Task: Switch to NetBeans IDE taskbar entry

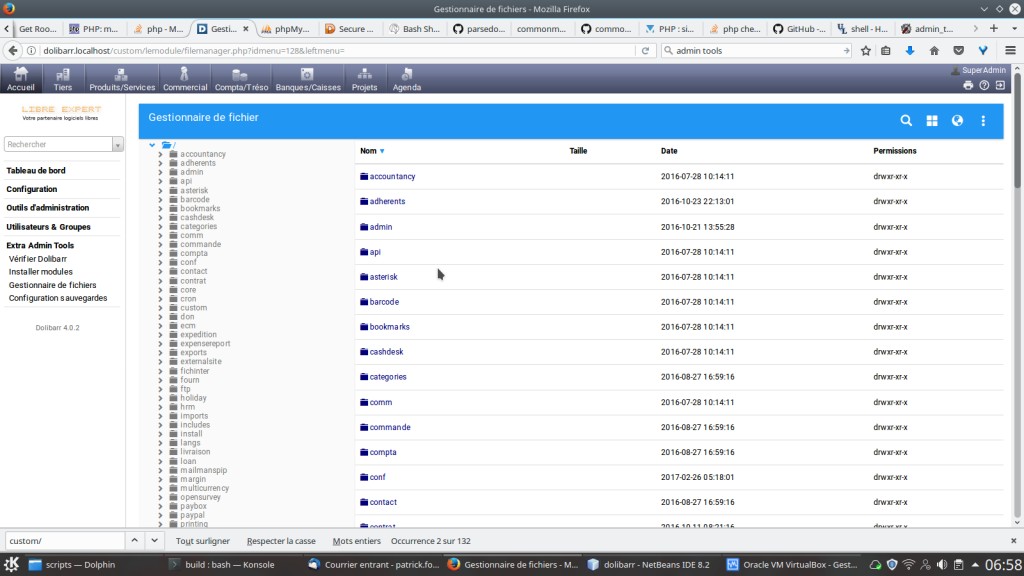Action: coord(648,565)
